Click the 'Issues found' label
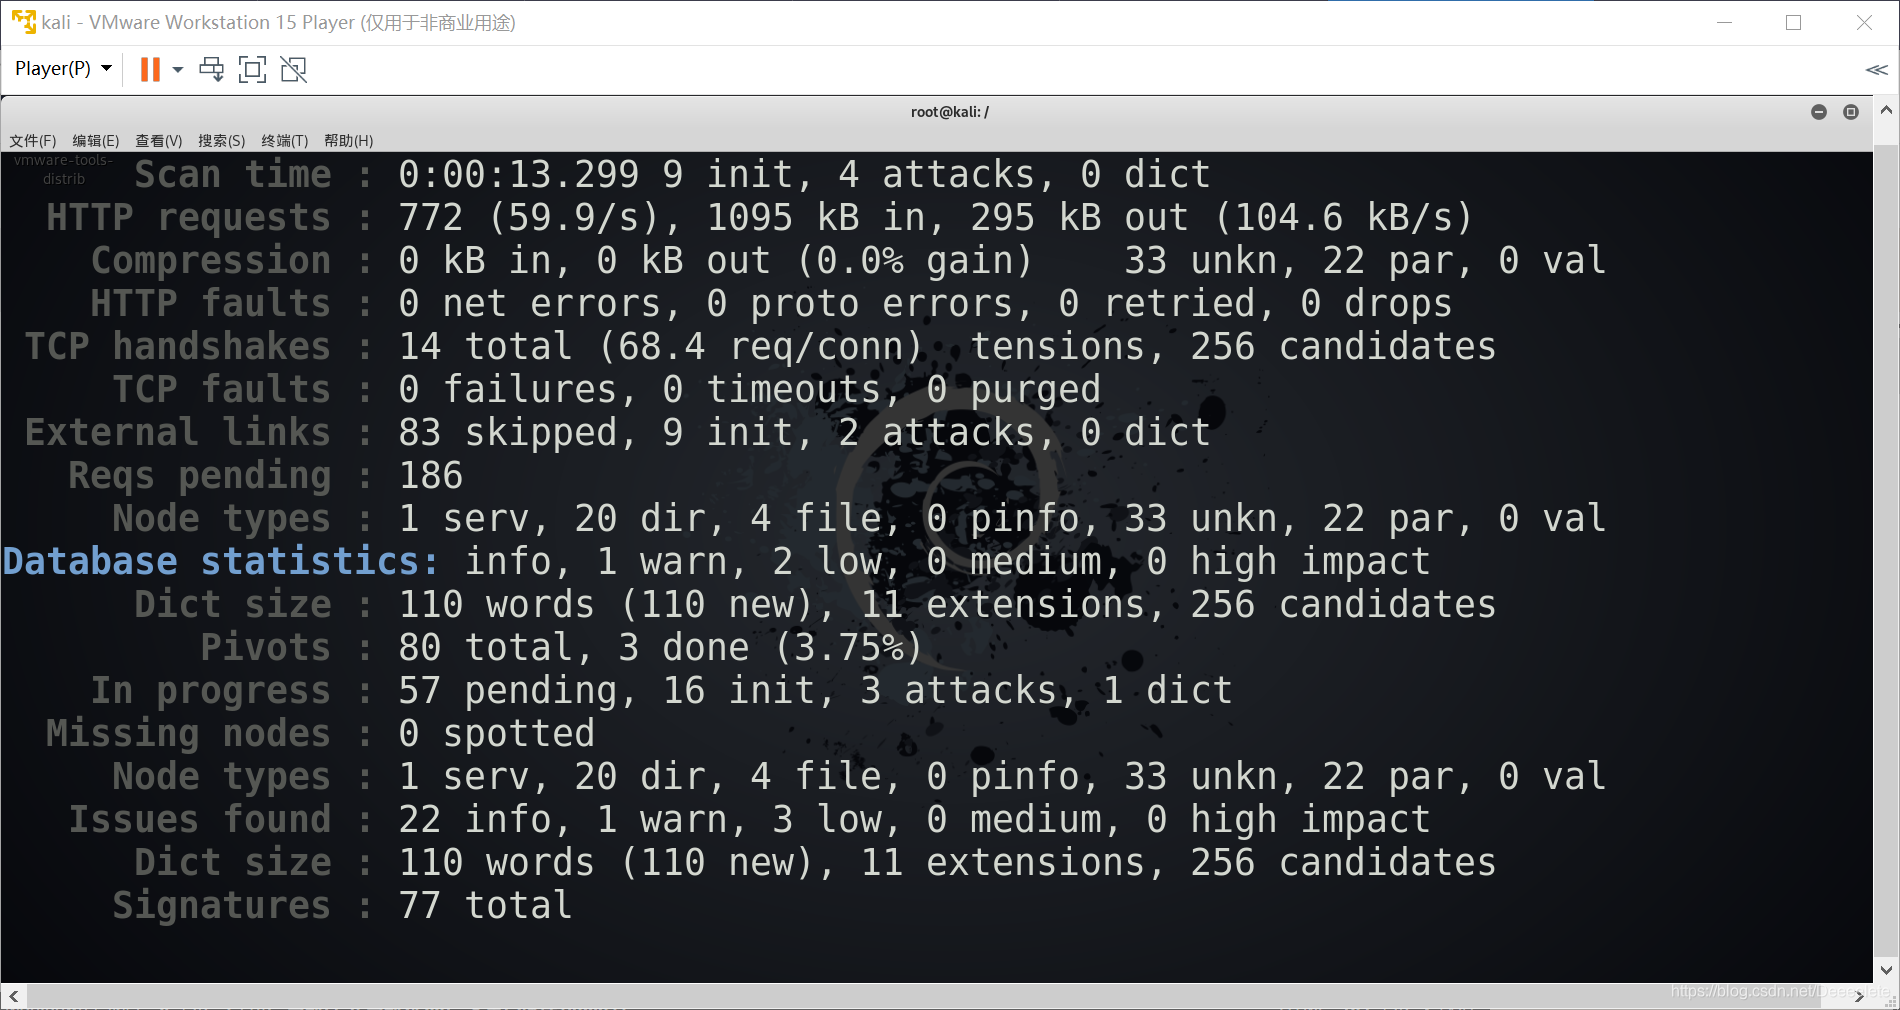This screenshot has height=1010, width=1900. pyautogui.click(x=200, y=819)
